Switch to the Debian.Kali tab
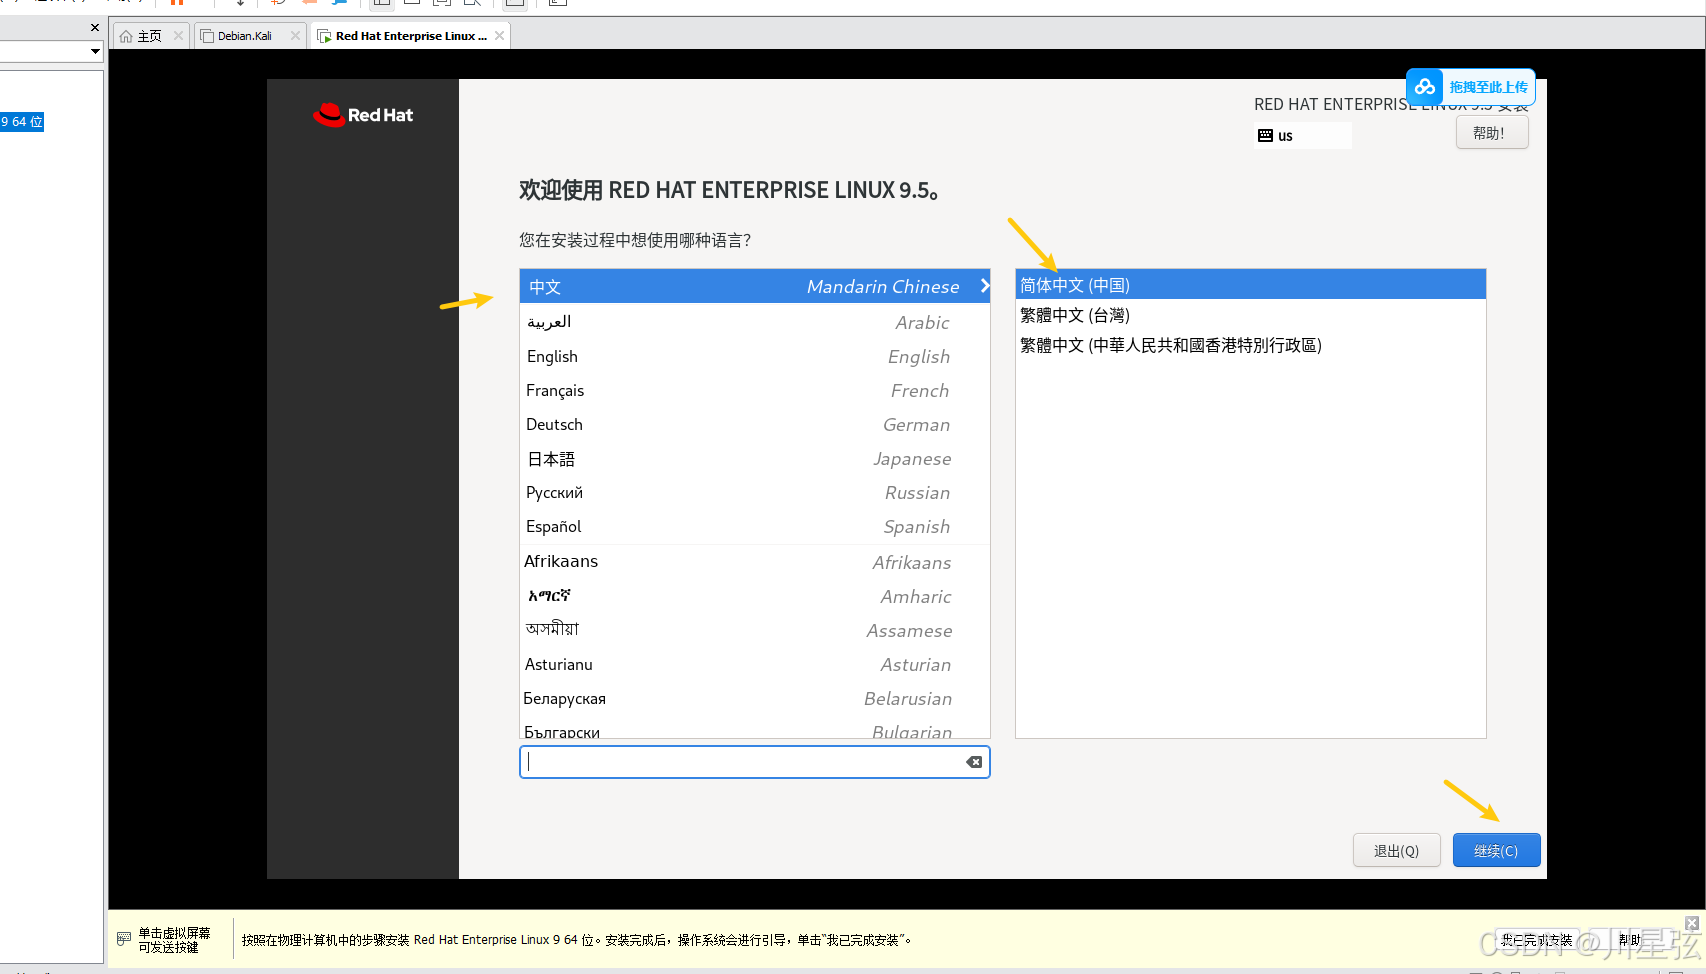This screenshot has width=1706, height=974. (250, 36)
